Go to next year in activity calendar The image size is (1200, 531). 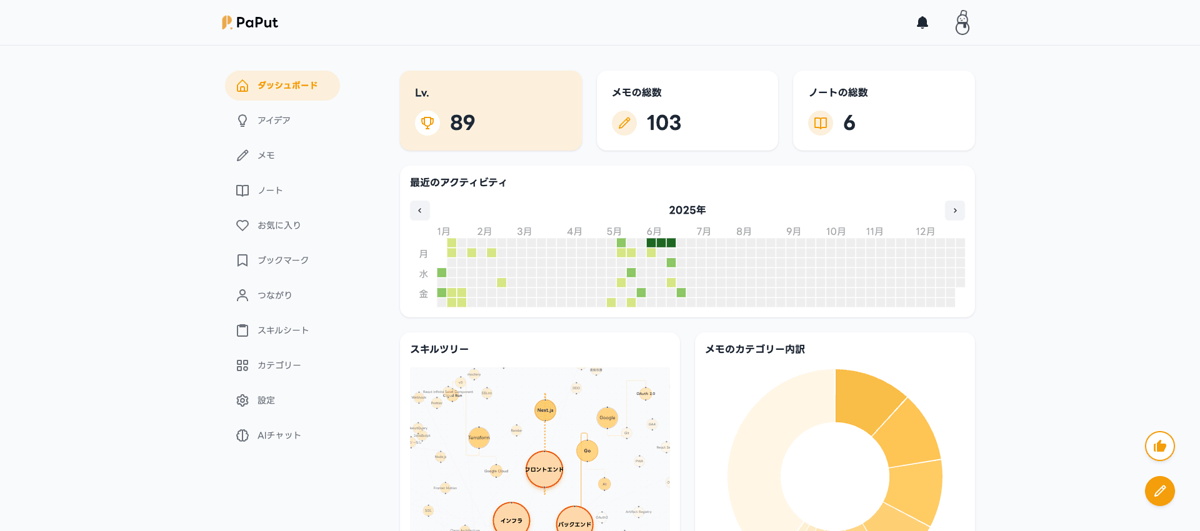click(x=954, y=210)
